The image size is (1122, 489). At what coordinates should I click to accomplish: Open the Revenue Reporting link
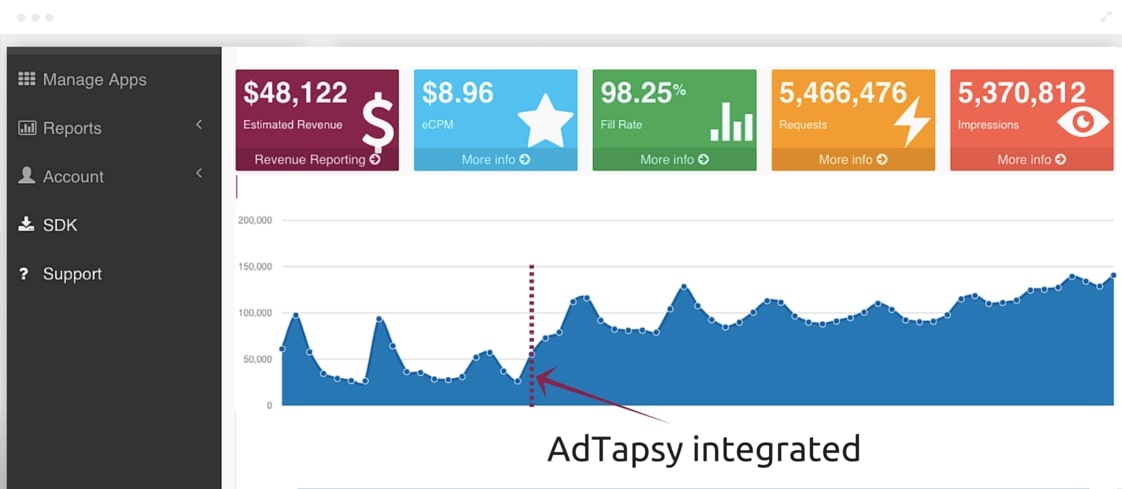(x=317, y=160)
